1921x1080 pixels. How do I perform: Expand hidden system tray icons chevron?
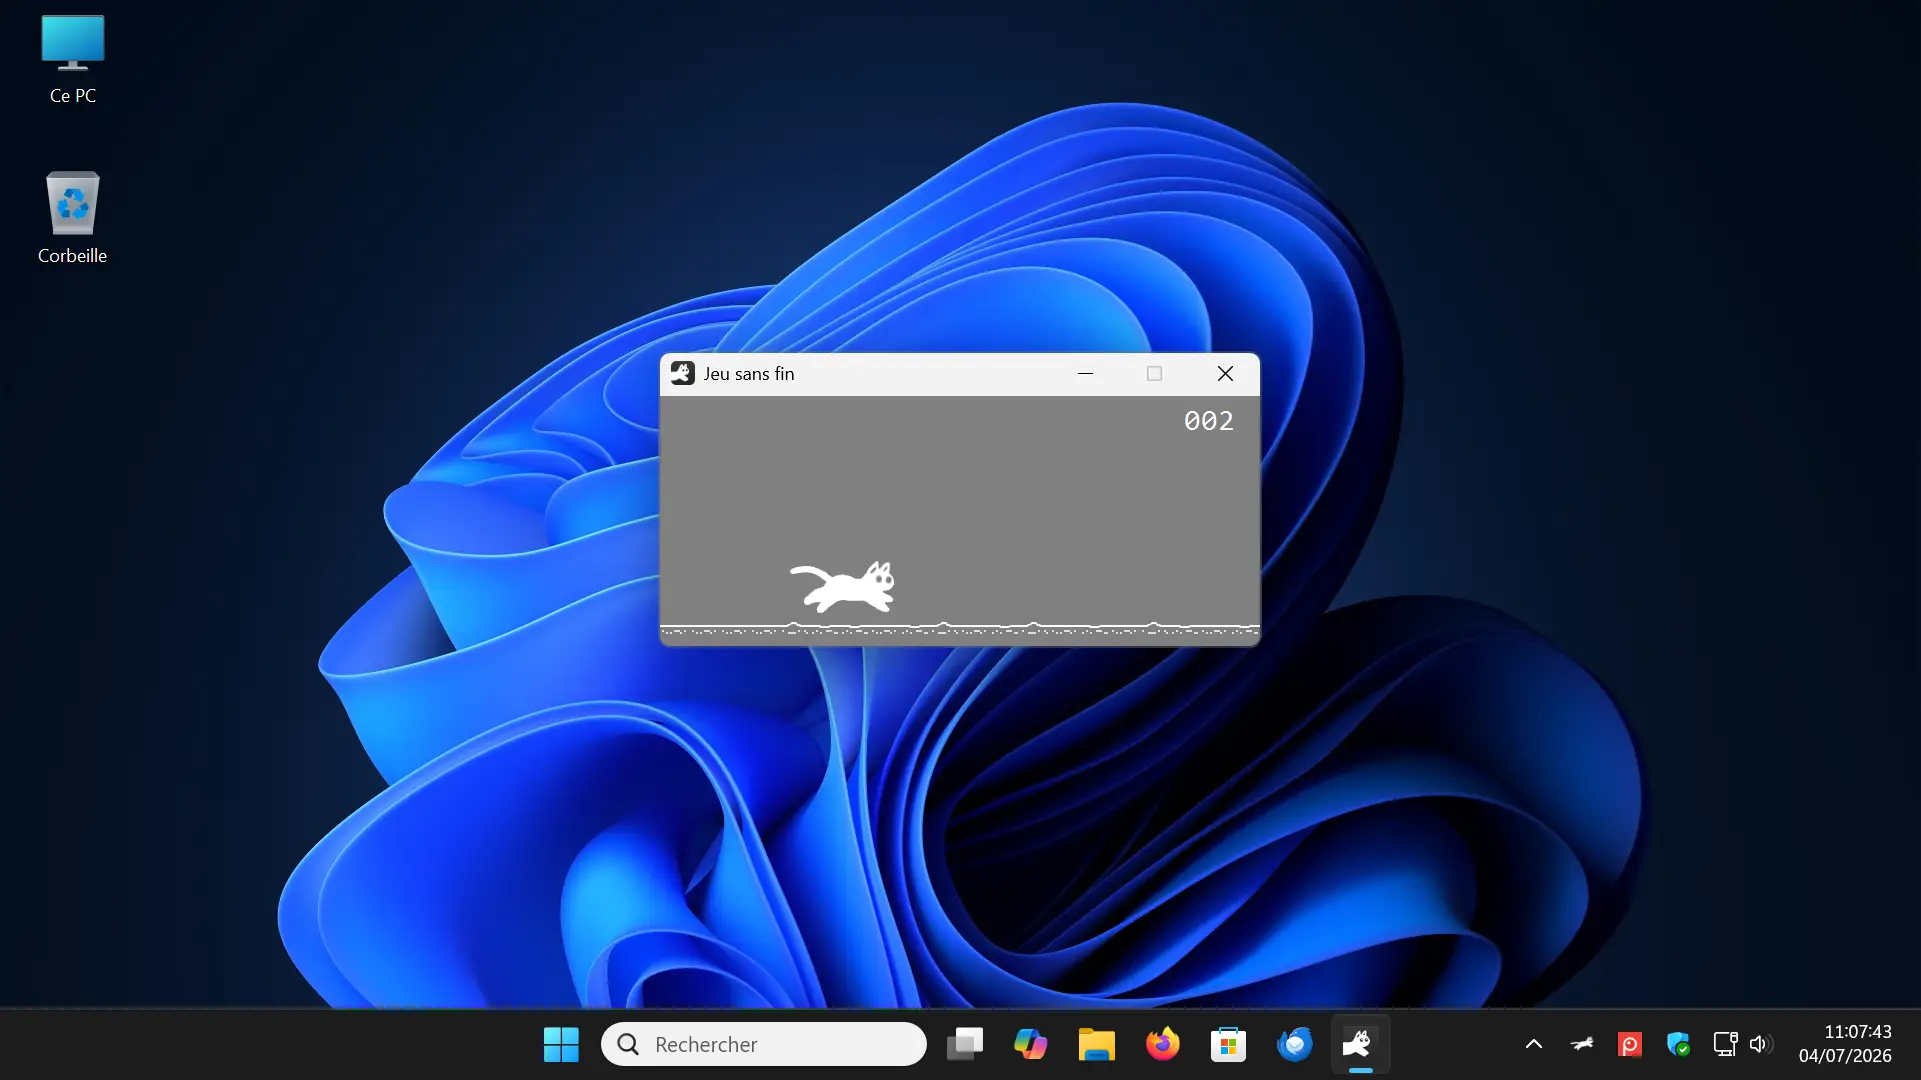tap(1534, 1044)
